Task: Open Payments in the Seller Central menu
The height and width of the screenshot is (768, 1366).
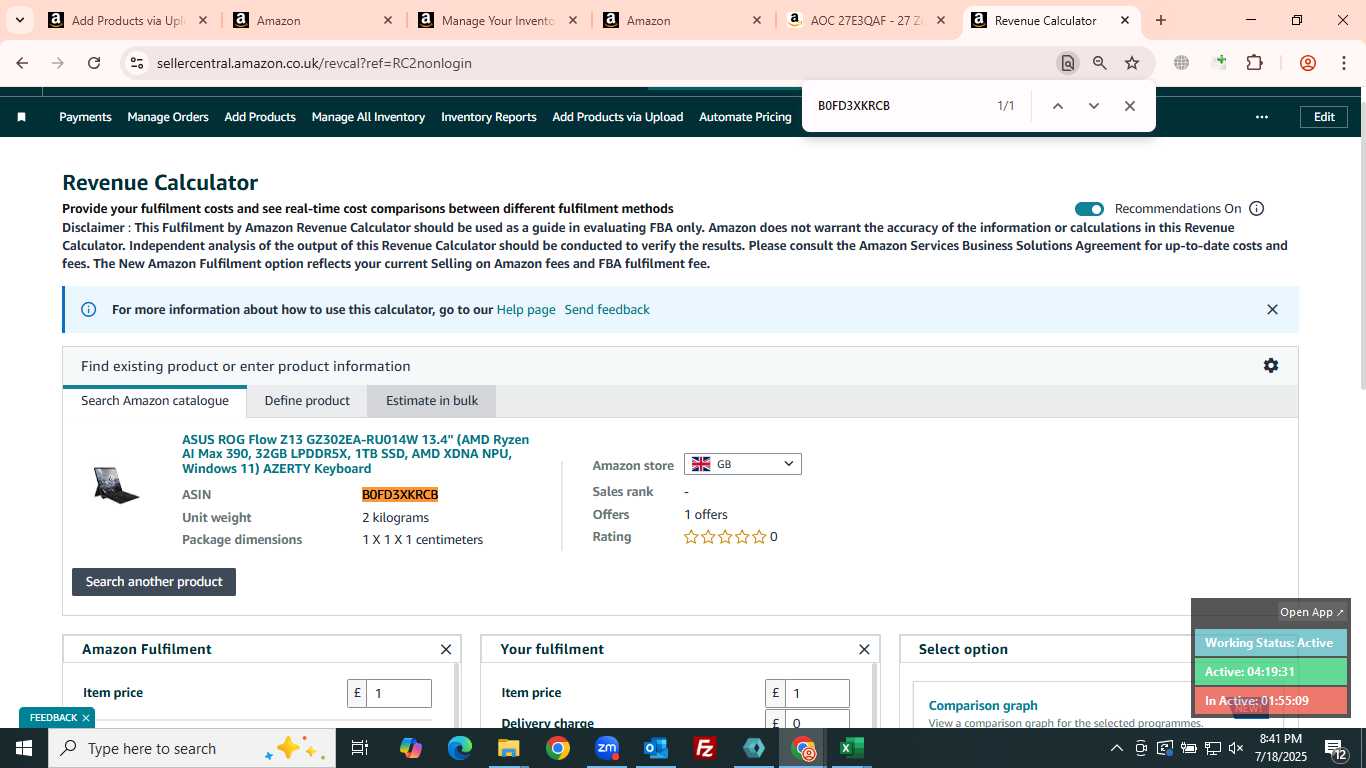Action: click(85, 117)
